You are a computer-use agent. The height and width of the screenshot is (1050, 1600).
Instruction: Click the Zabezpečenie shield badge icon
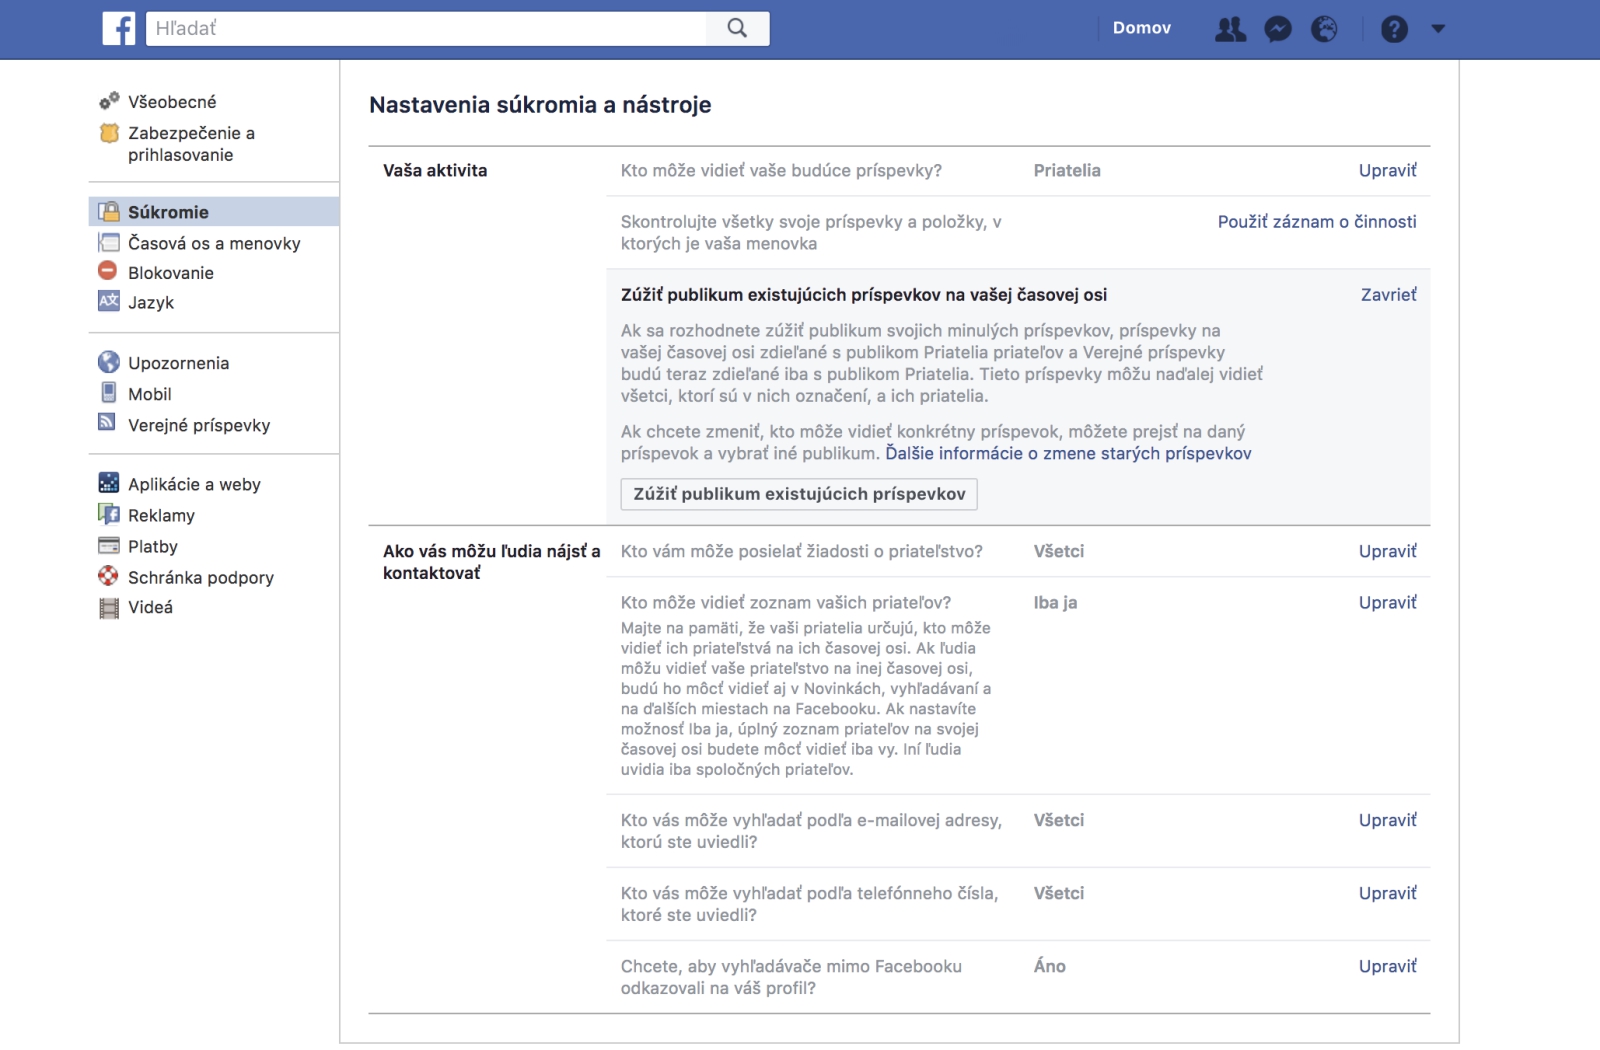109,133
